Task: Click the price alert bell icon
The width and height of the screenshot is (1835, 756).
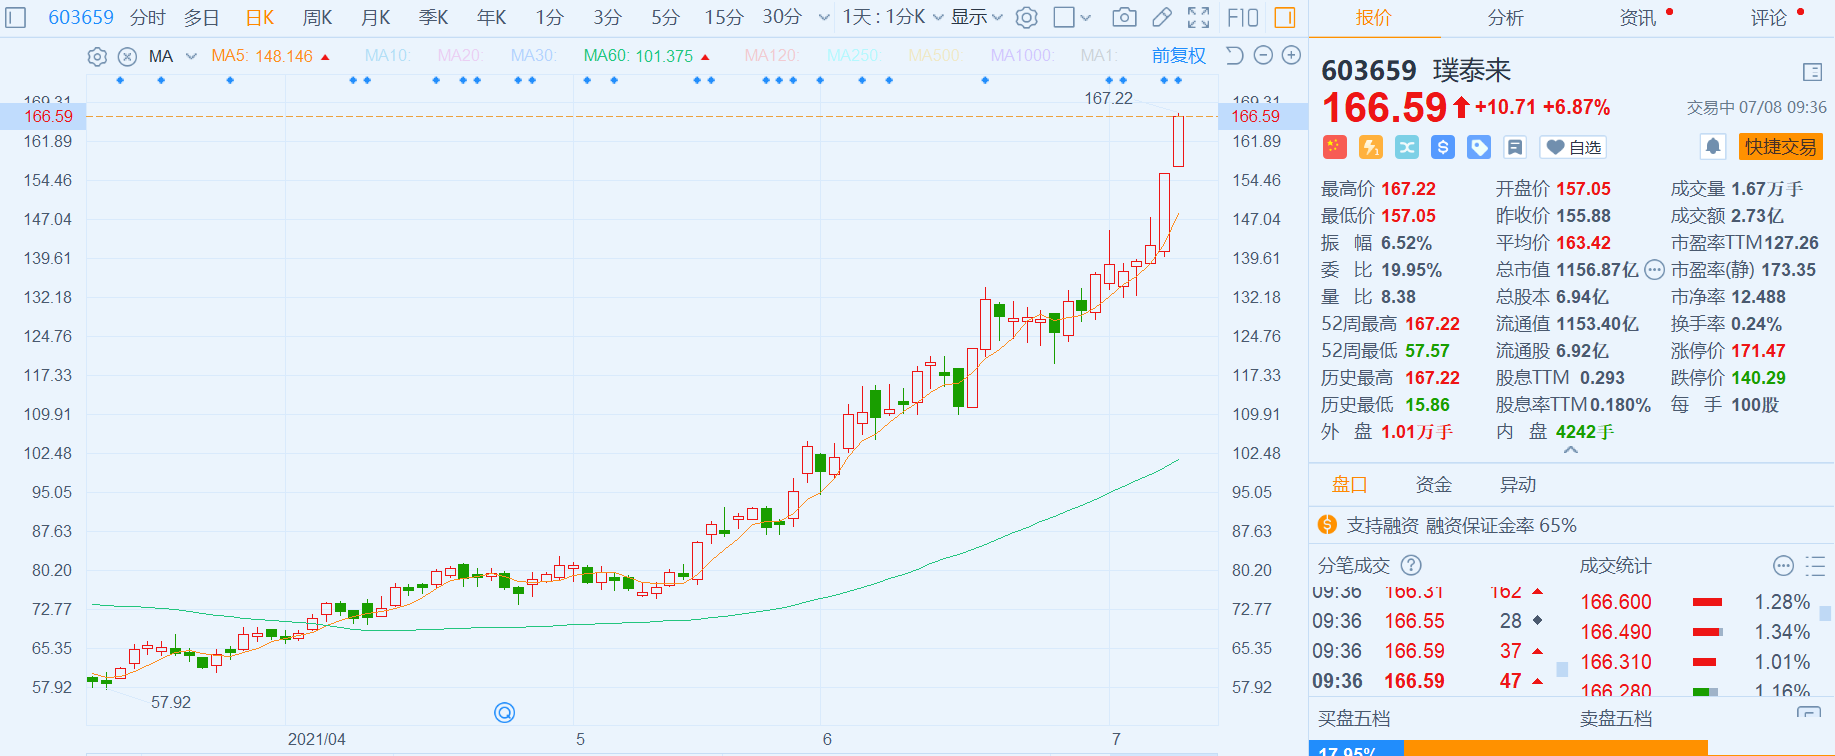Action: [x=1712, y=147]
